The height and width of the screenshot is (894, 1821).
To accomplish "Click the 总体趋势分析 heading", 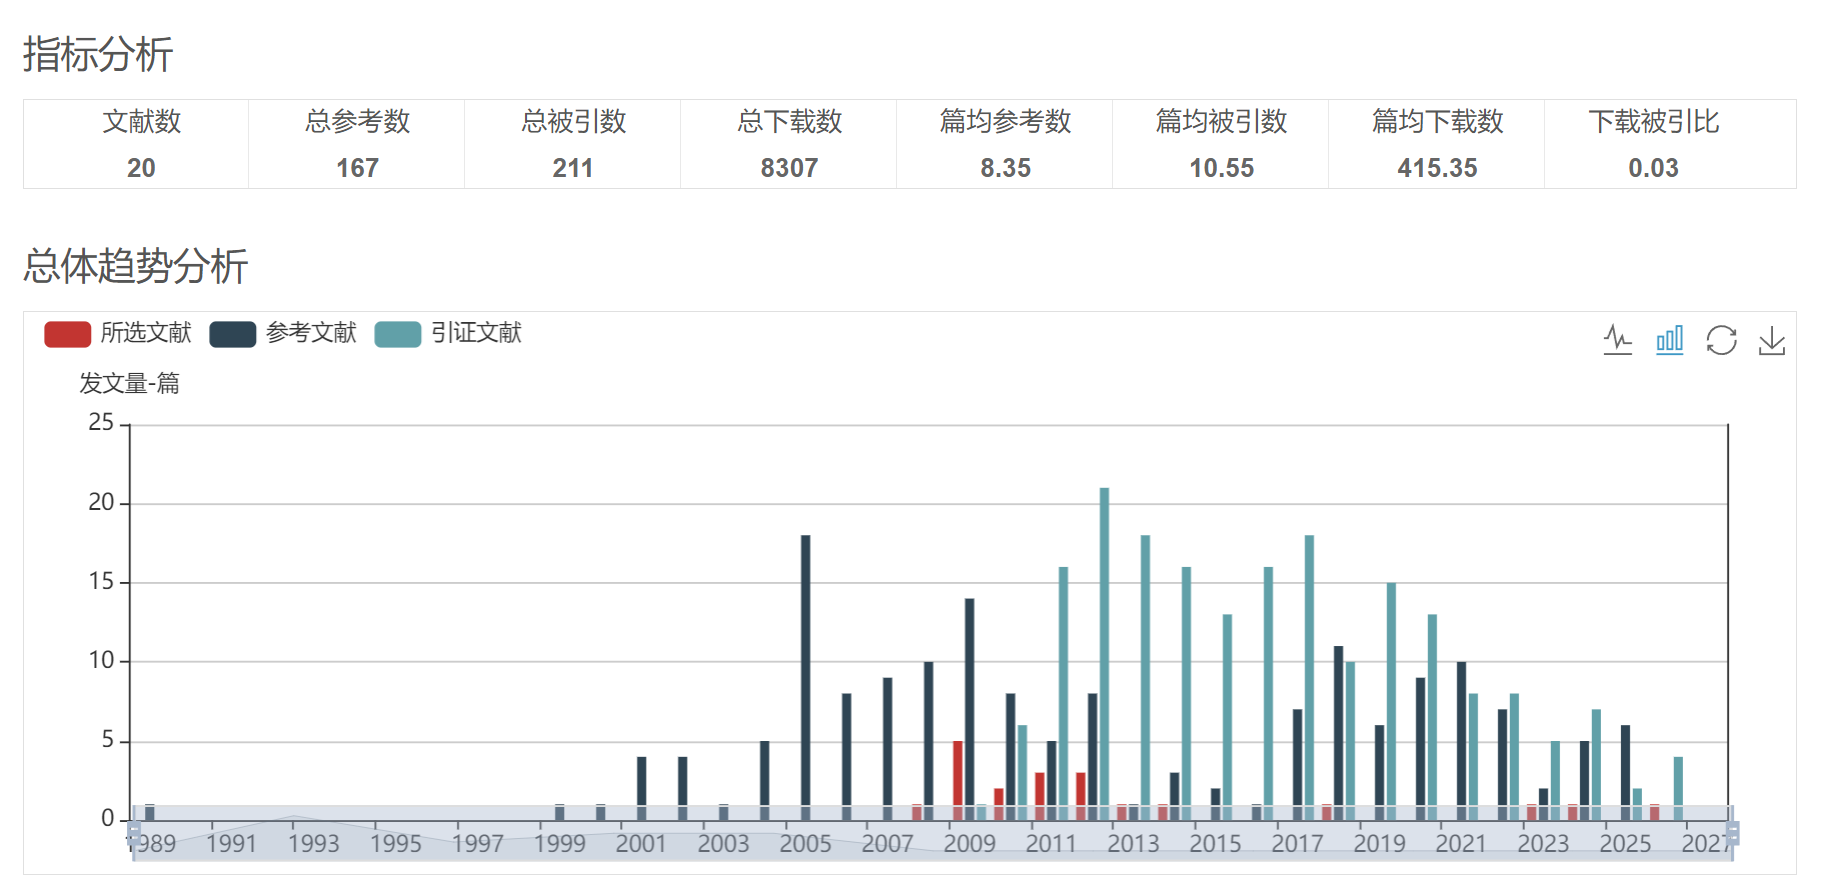I will (x=136, y=266).
